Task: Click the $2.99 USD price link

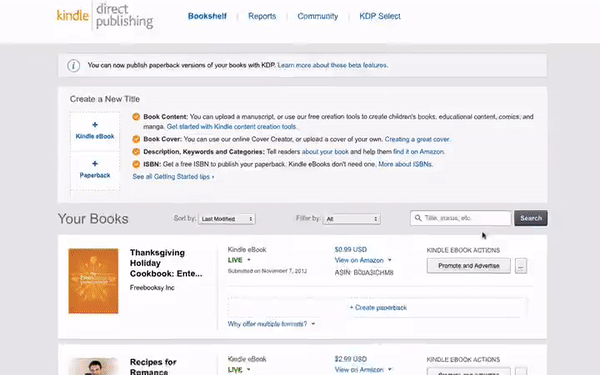Action: tap(351, 359)
